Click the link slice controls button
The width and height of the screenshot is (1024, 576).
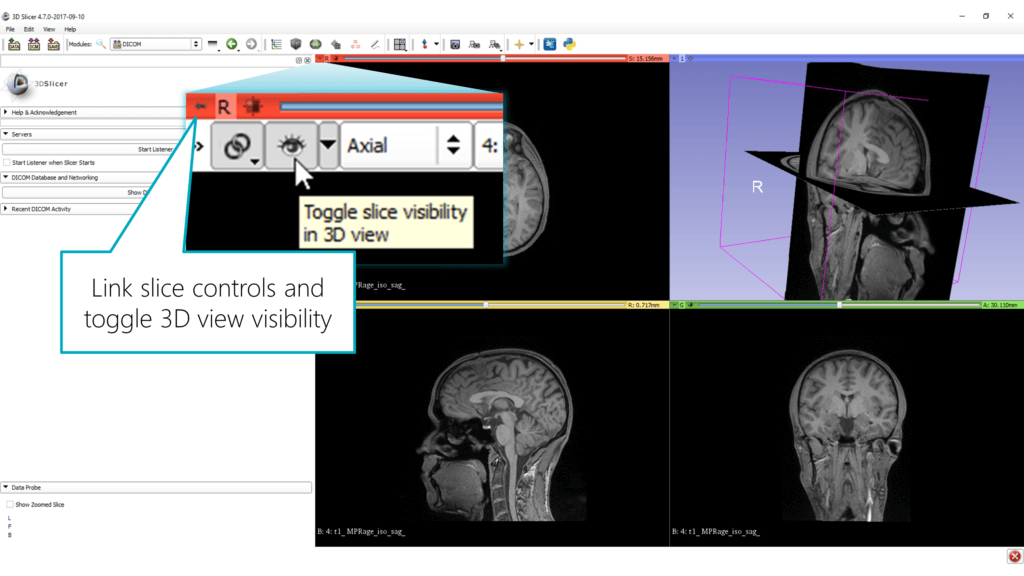(x=237, y=146)
